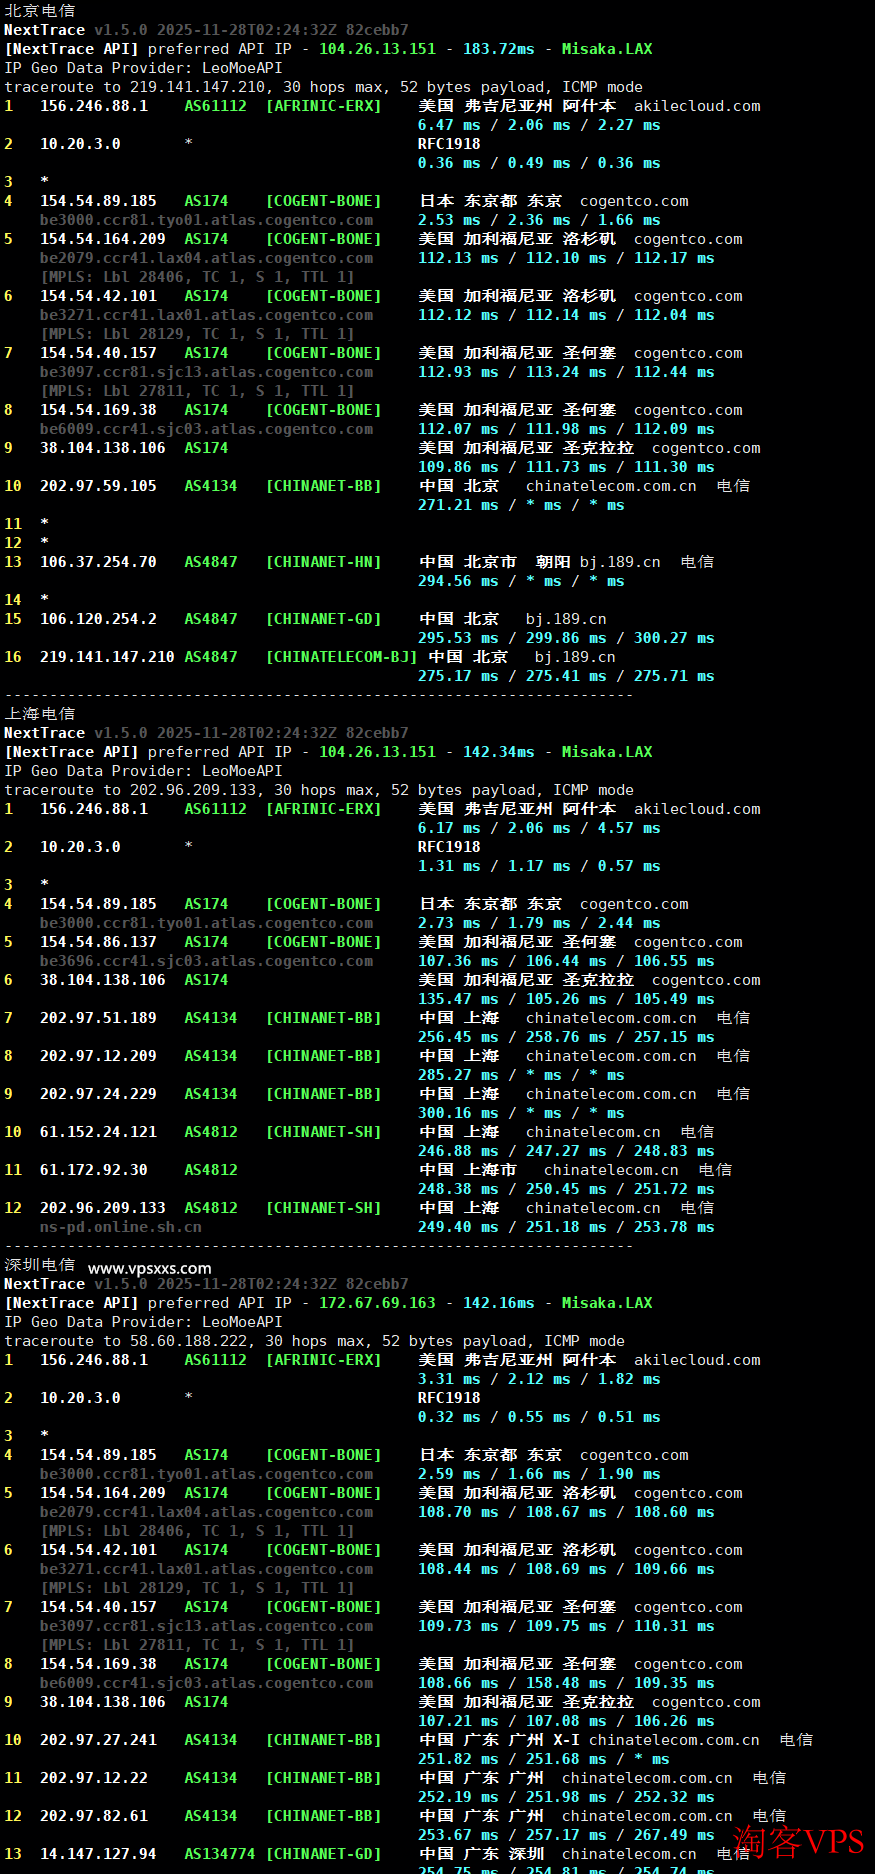
Task: Click the 110.31 ms latency value
Action: tap(674, 1626)
